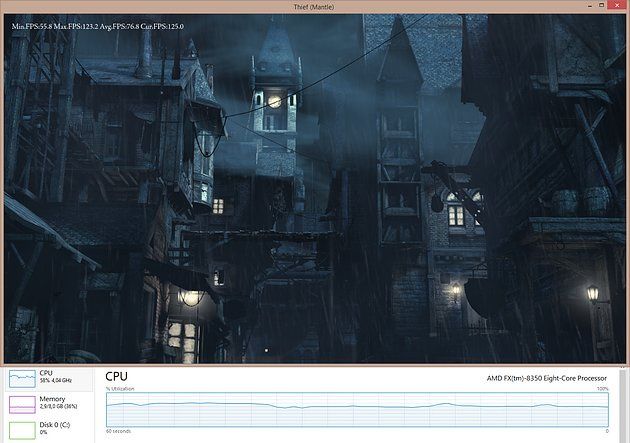Click the CPU utilization graph
Screen dimensions: 630x443
(x=357, y=409)
